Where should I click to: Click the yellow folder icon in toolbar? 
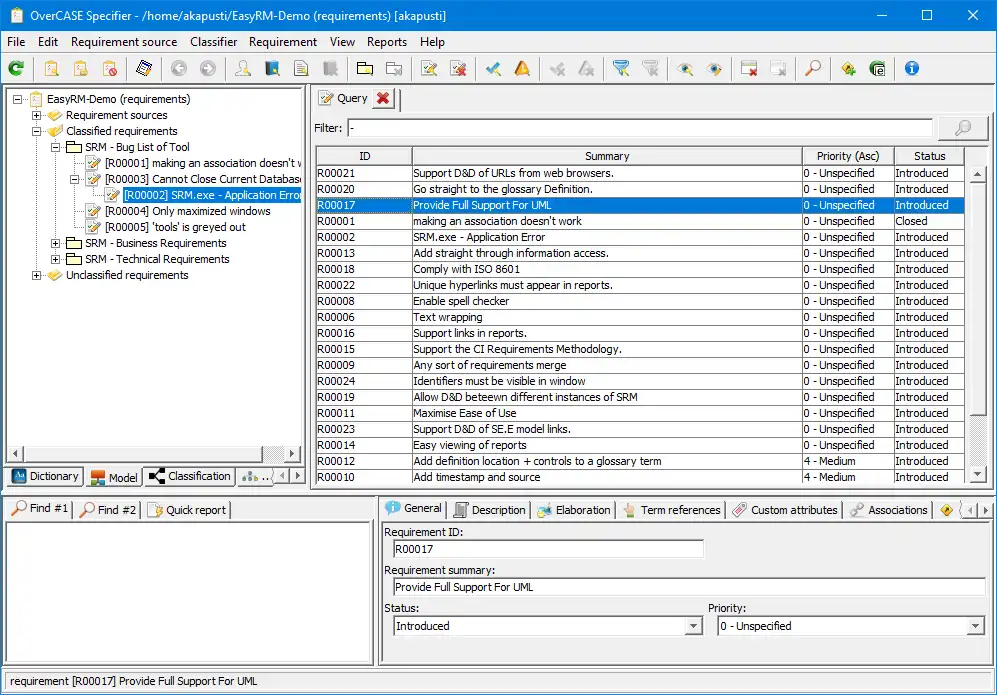click(365, 69)
